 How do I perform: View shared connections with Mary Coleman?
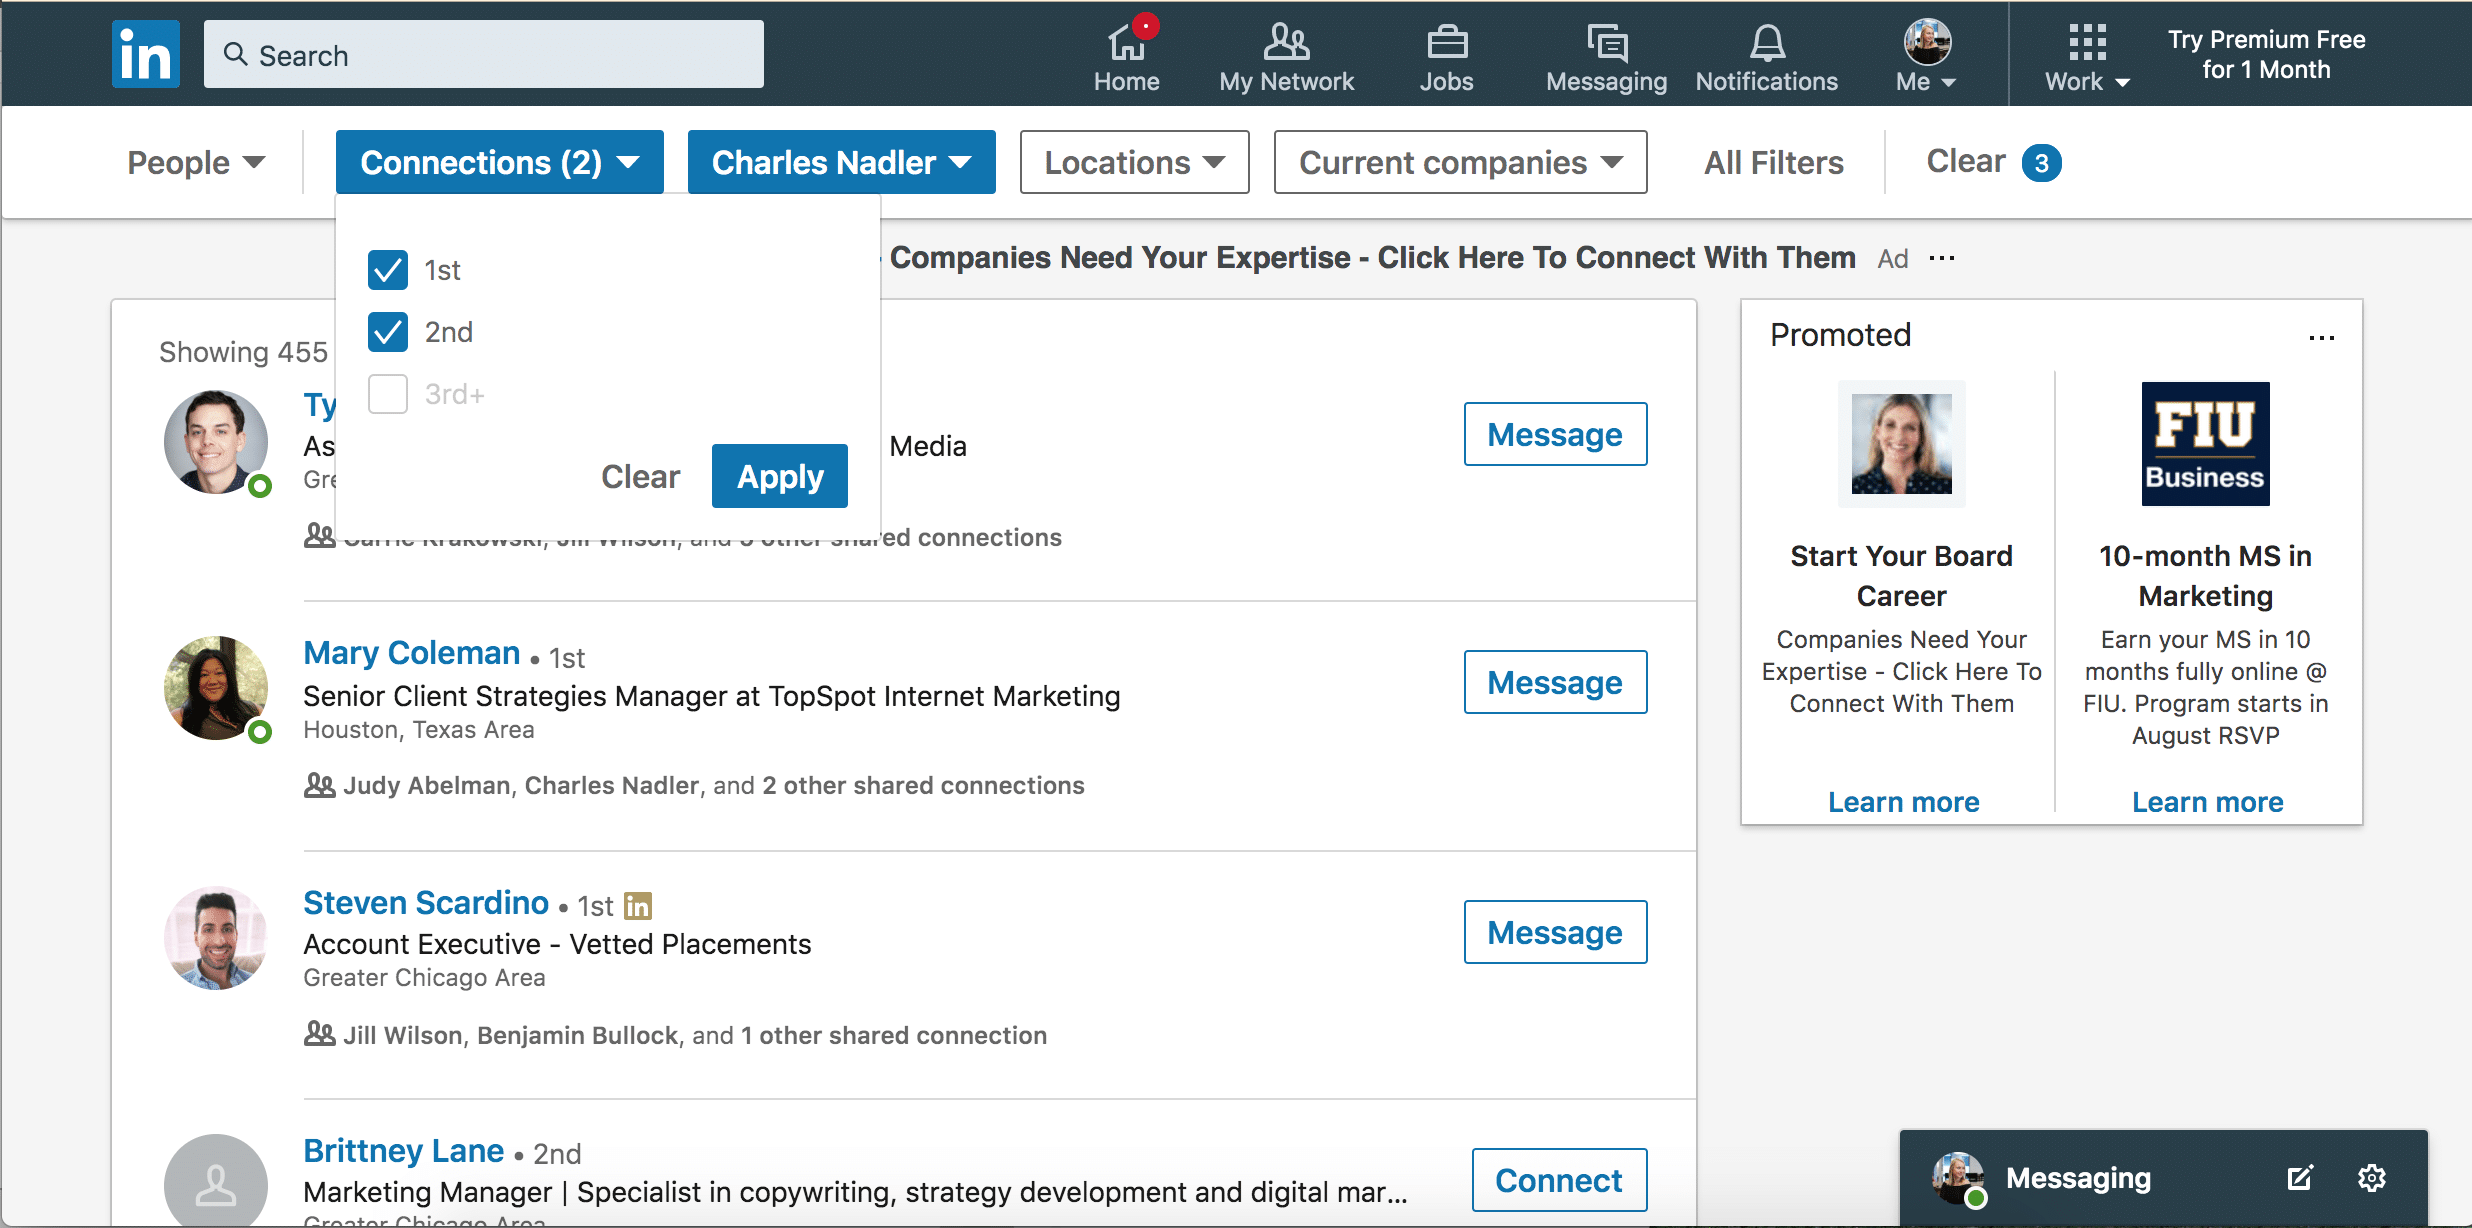point(714,785)
